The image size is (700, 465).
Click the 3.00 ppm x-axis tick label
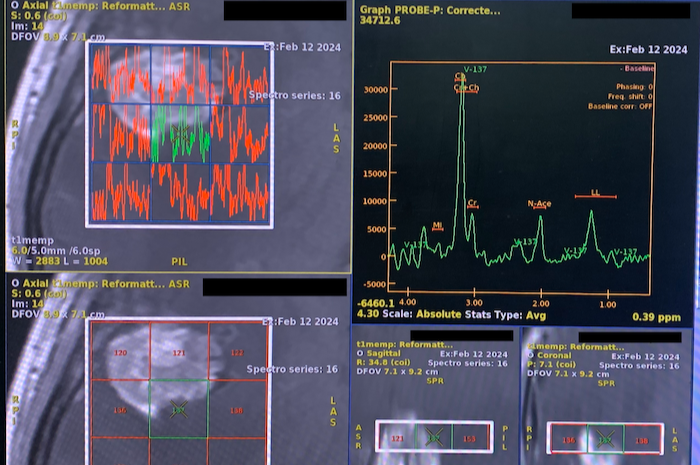tap(474, 303)
